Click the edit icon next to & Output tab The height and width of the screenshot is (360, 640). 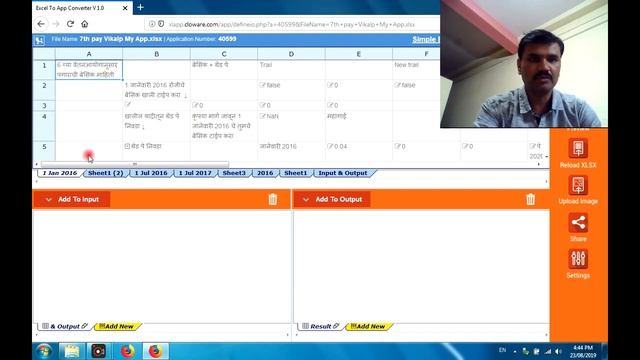(x=84, y=326)
